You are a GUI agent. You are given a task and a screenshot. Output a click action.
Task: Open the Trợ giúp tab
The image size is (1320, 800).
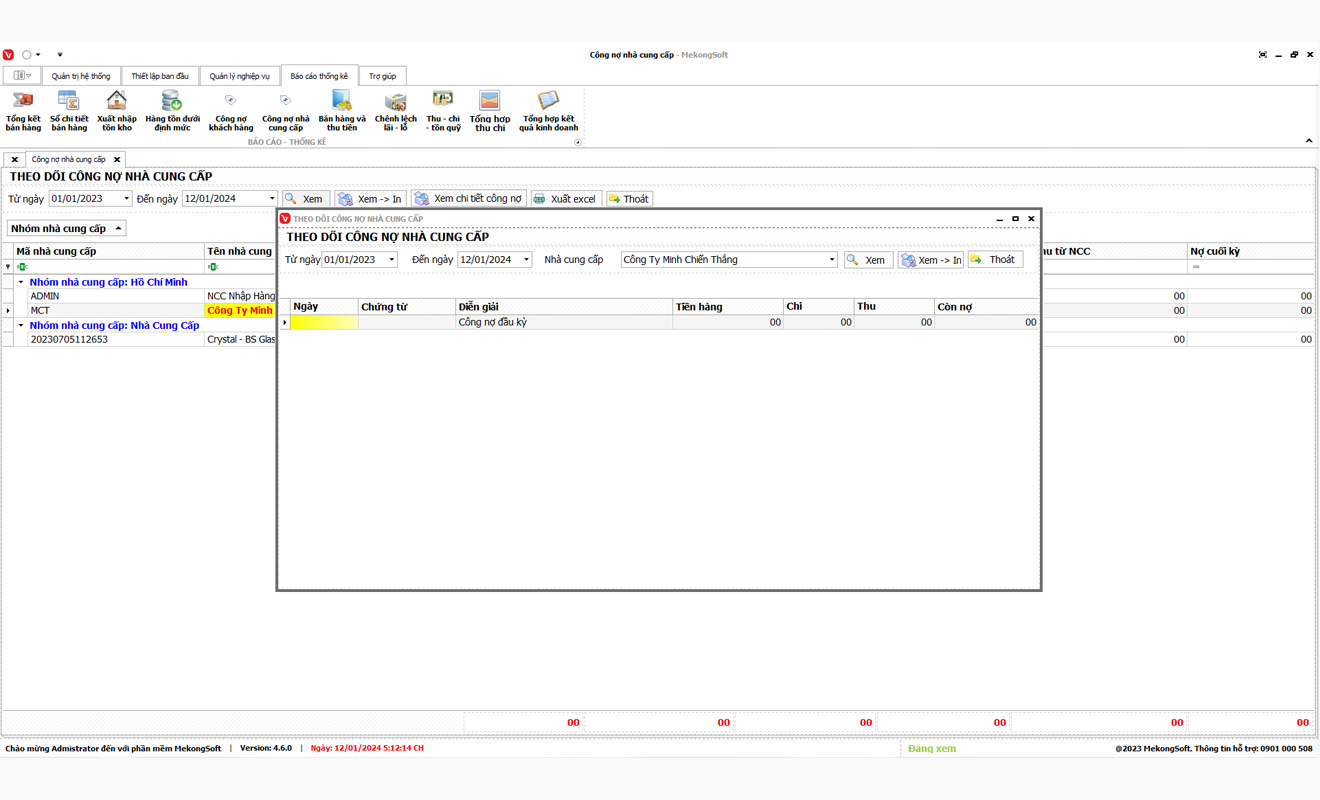382,76
